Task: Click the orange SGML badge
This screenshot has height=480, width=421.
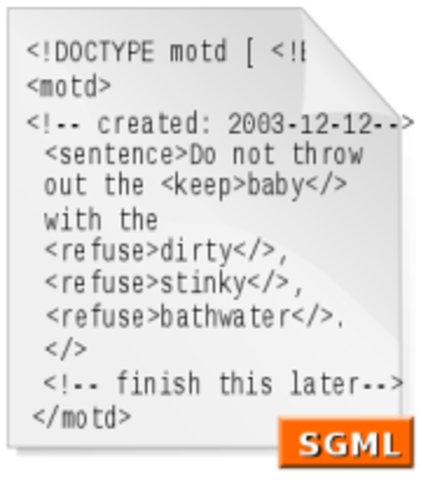Action: tap(346, 442)
